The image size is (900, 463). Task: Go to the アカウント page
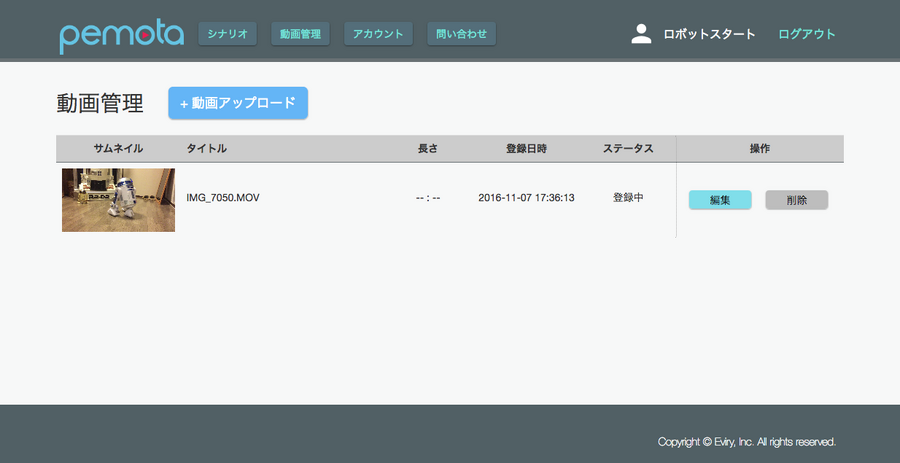point(378,34)
